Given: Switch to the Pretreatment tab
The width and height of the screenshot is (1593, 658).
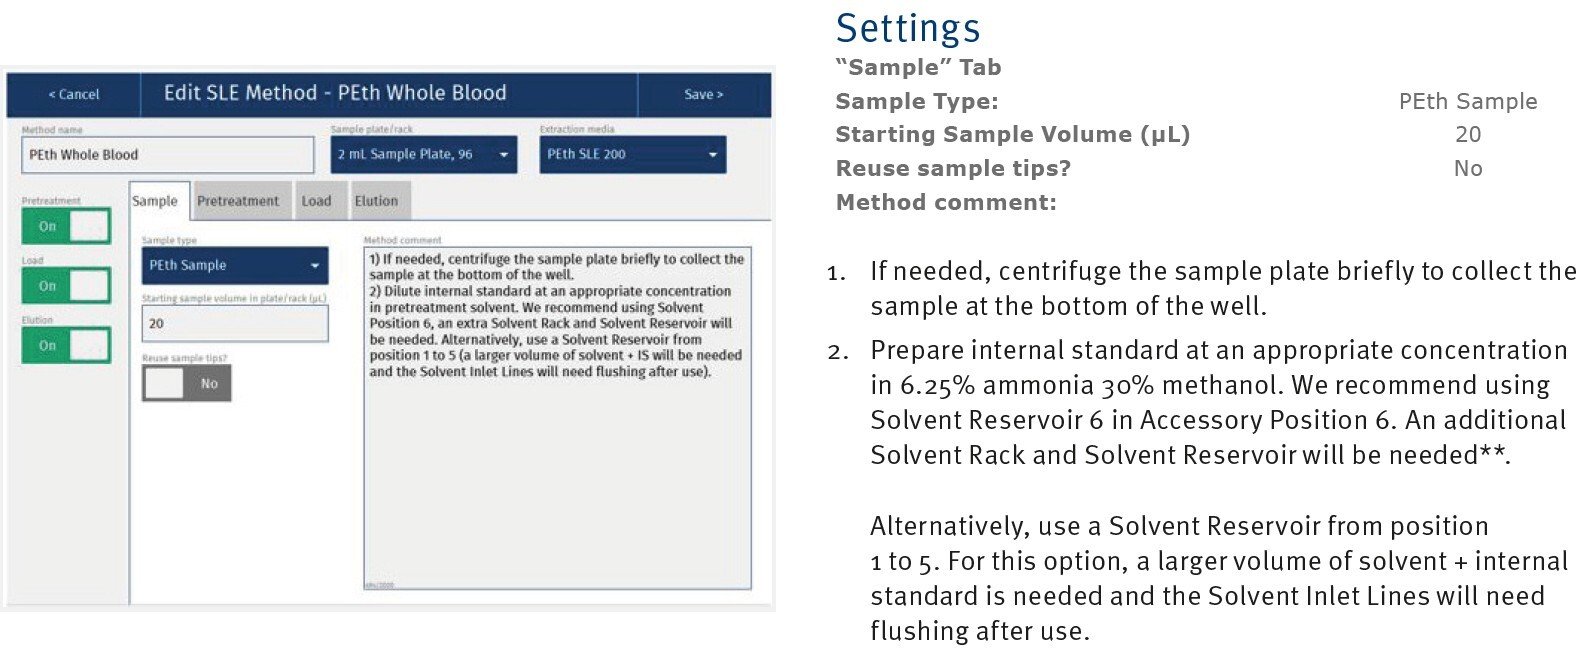Looking at the screenshot, I should point(238,201).
